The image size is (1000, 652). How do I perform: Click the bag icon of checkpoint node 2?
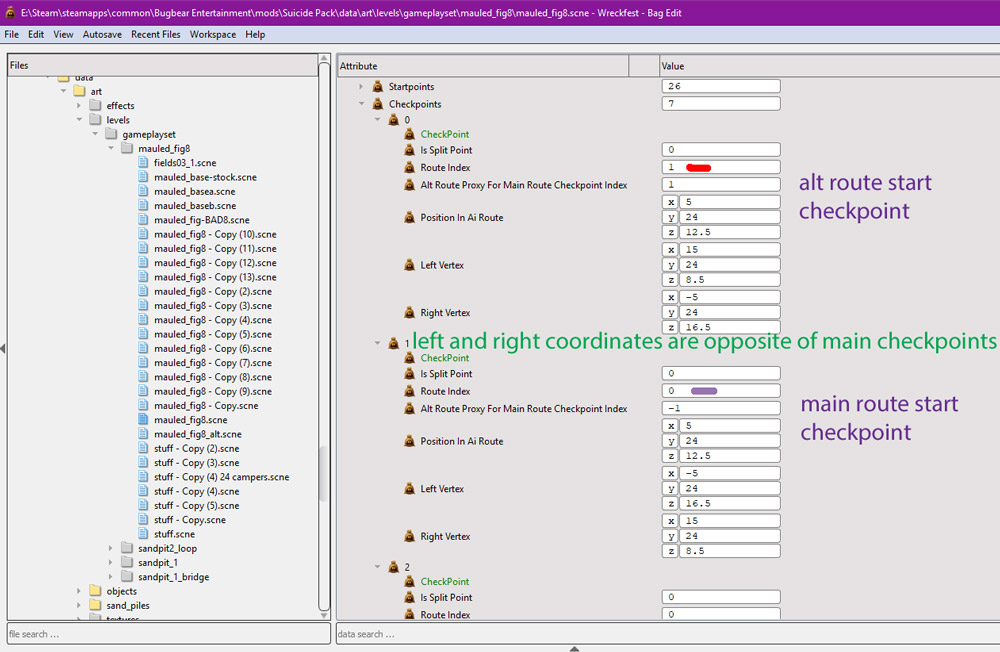pyautogui.click(x=393, y=567)
